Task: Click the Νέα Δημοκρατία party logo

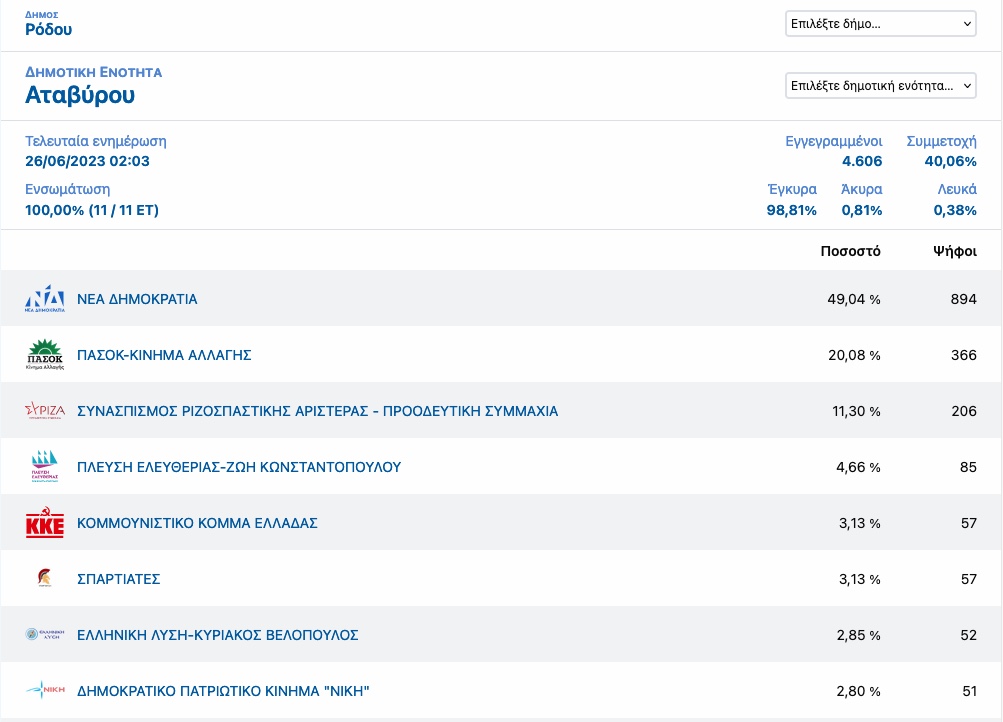Action: (x=45, y=299)
